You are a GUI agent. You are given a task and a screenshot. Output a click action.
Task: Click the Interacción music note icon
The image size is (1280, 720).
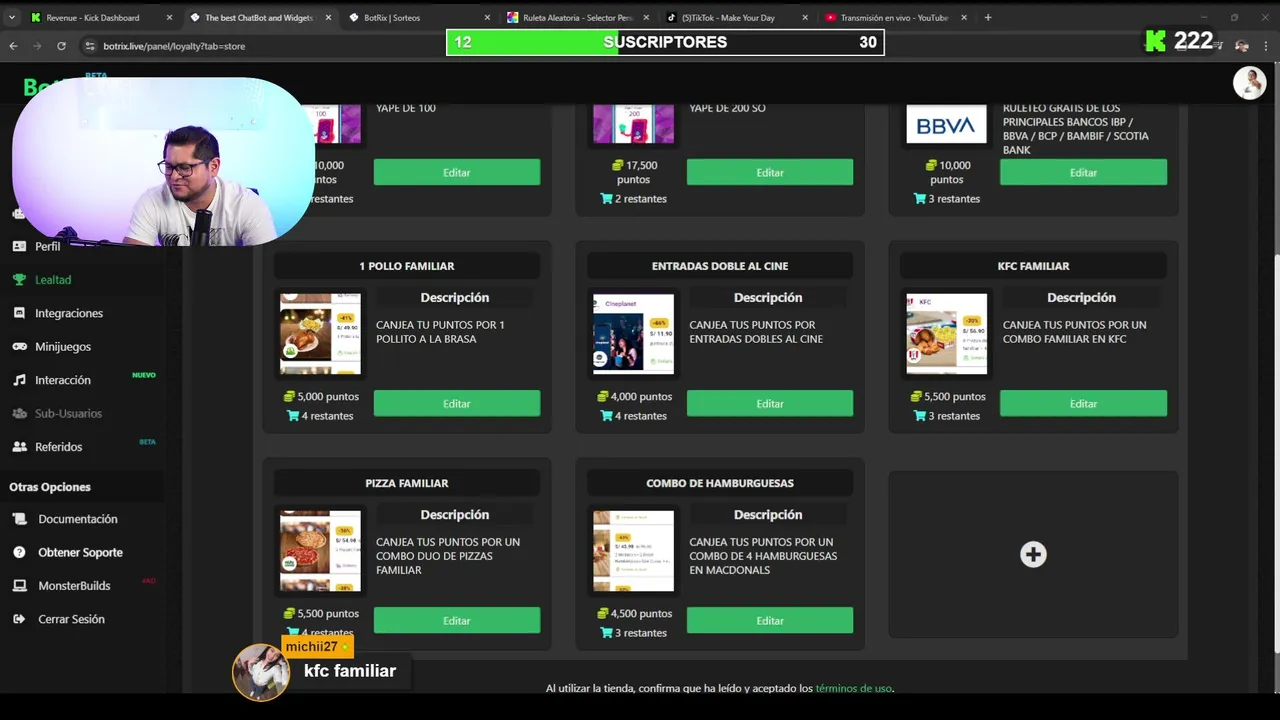(19, 380)
